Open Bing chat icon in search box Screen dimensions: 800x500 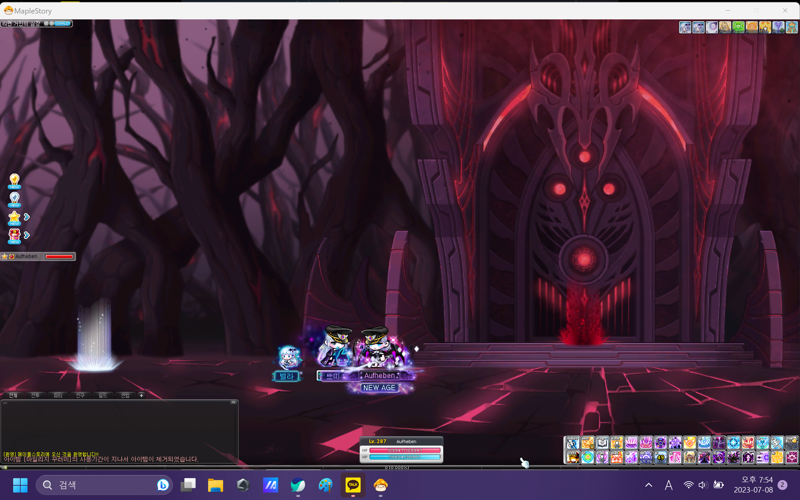point(163,485)
